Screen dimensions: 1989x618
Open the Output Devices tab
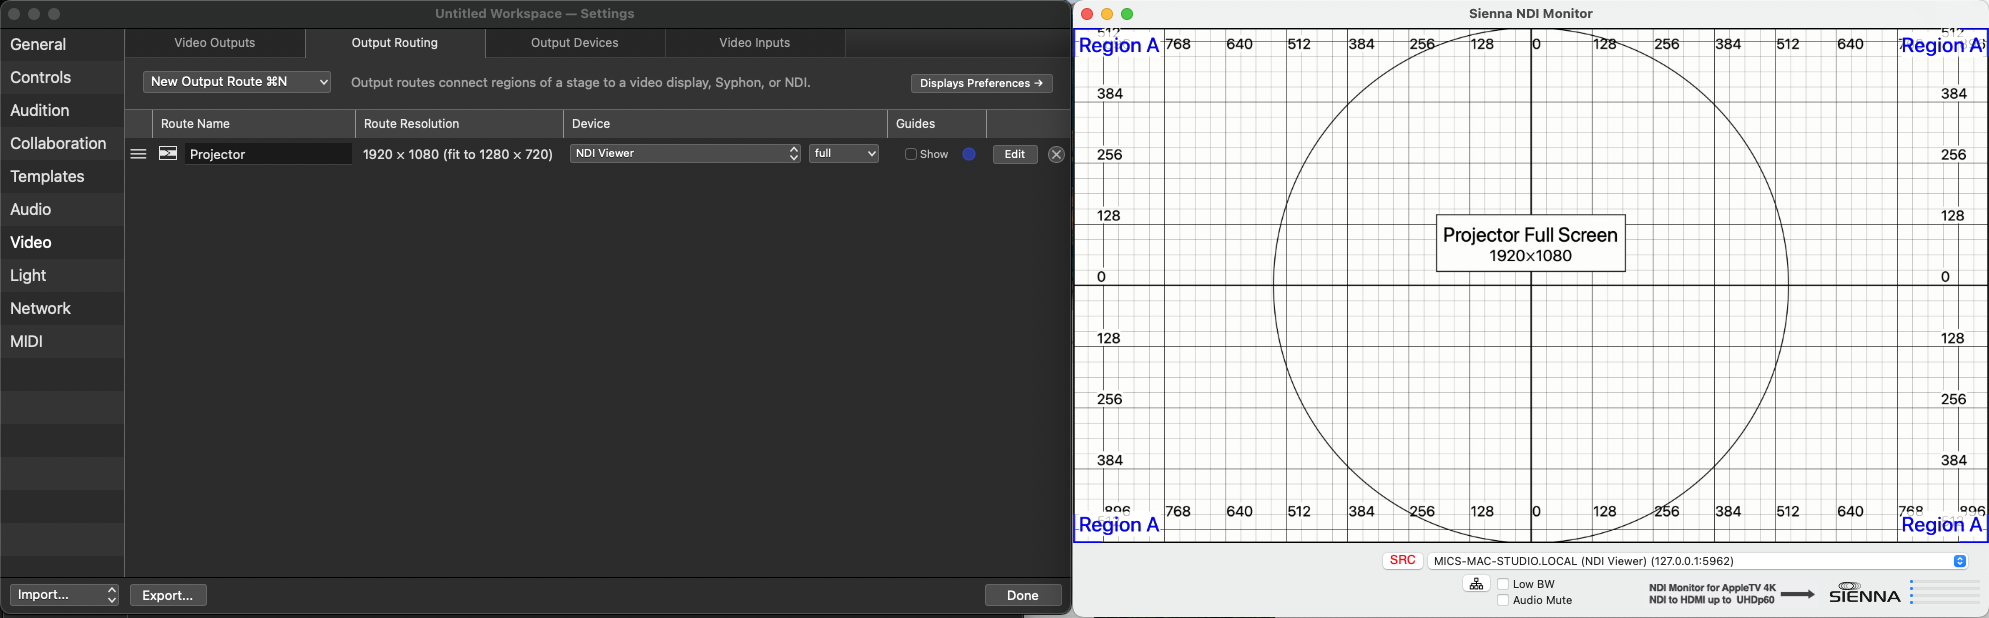click(575, 43)
